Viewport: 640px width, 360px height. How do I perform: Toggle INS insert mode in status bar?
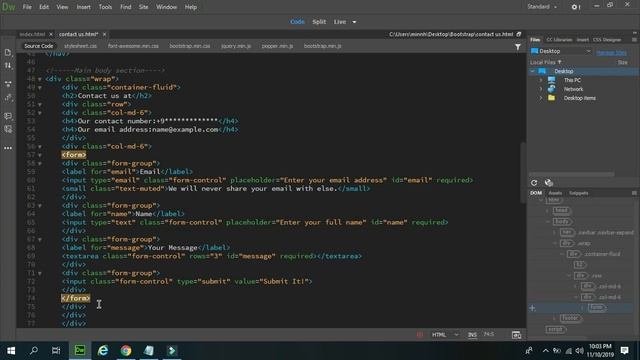pos(472,335)
